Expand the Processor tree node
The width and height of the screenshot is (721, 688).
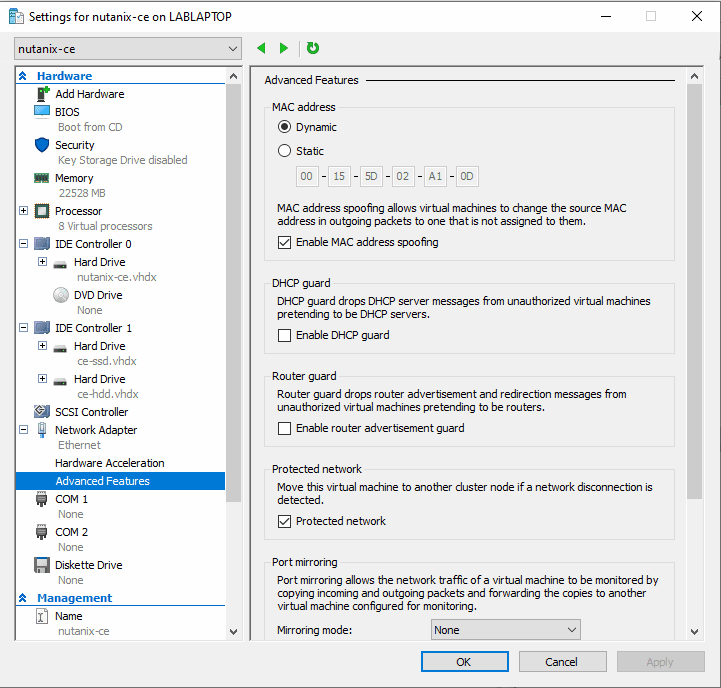point(23,211)
